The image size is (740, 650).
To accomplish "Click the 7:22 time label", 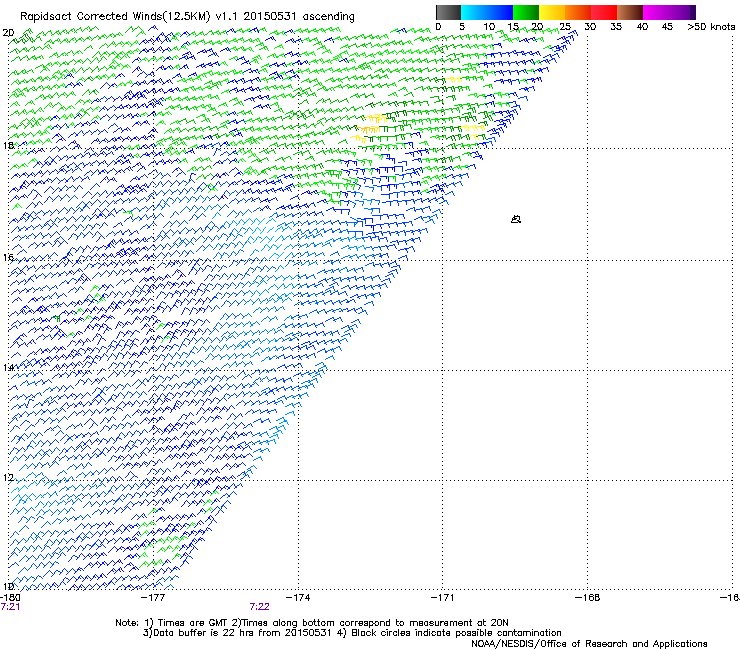I will tap(260, 607).
